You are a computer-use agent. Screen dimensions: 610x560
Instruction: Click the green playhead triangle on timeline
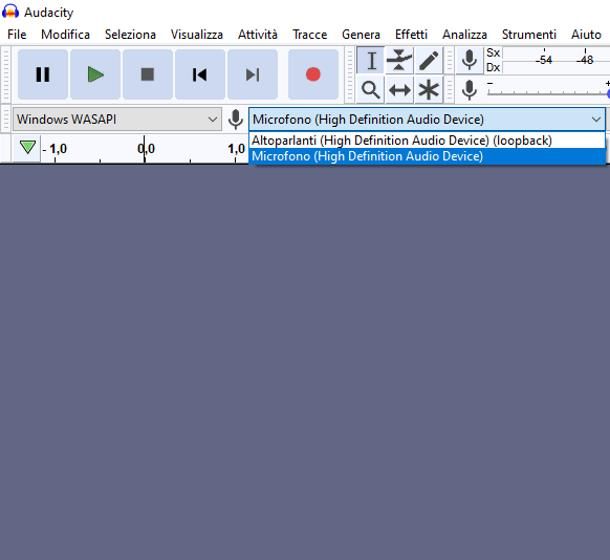pyautogui.click(x=28, y=147)
